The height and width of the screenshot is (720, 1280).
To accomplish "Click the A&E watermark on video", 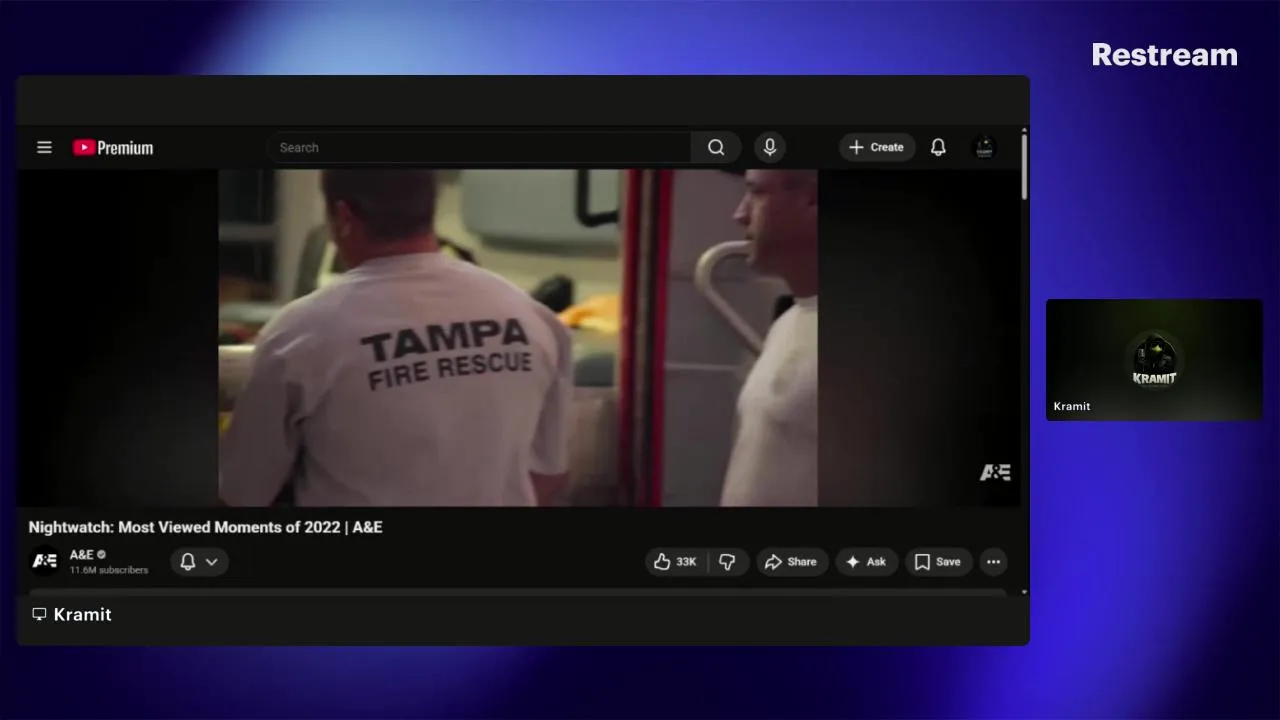I will click(x=995, y=472).
